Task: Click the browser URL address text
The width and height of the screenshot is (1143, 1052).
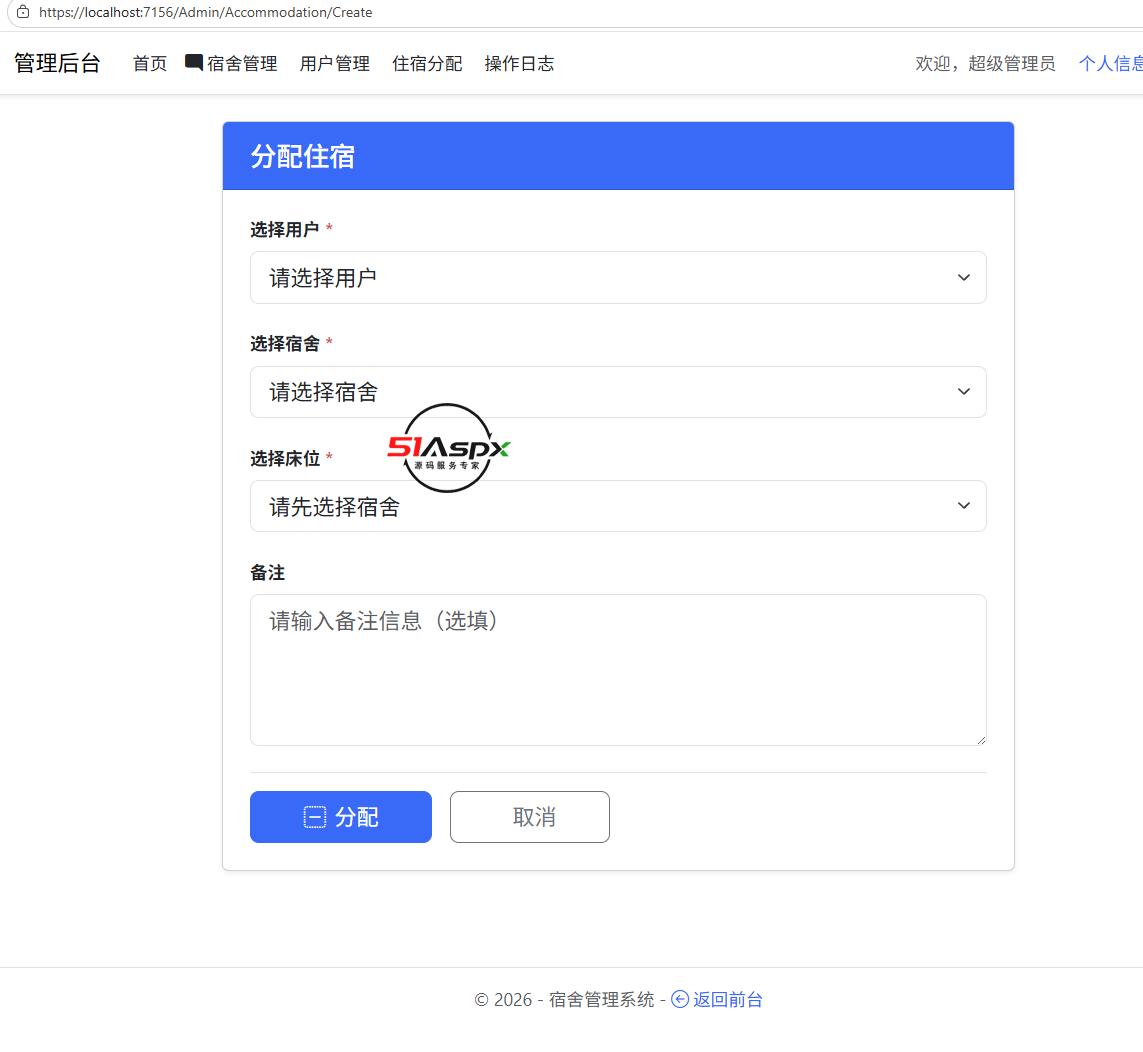Action: click(x=206, y=12)
